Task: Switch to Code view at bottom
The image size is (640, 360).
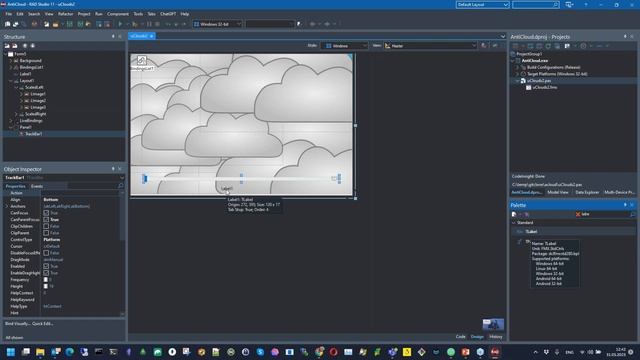Action: 460,337
